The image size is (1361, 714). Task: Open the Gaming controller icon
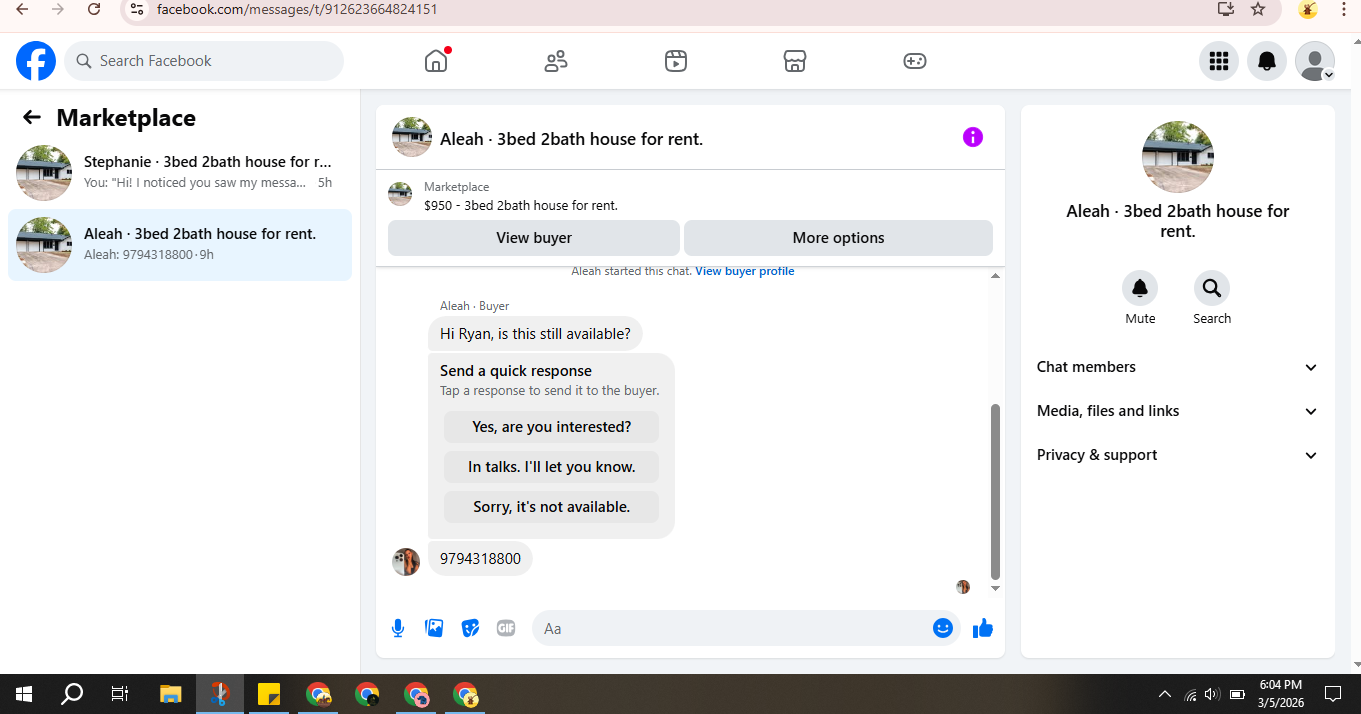[x=915, y=61]
